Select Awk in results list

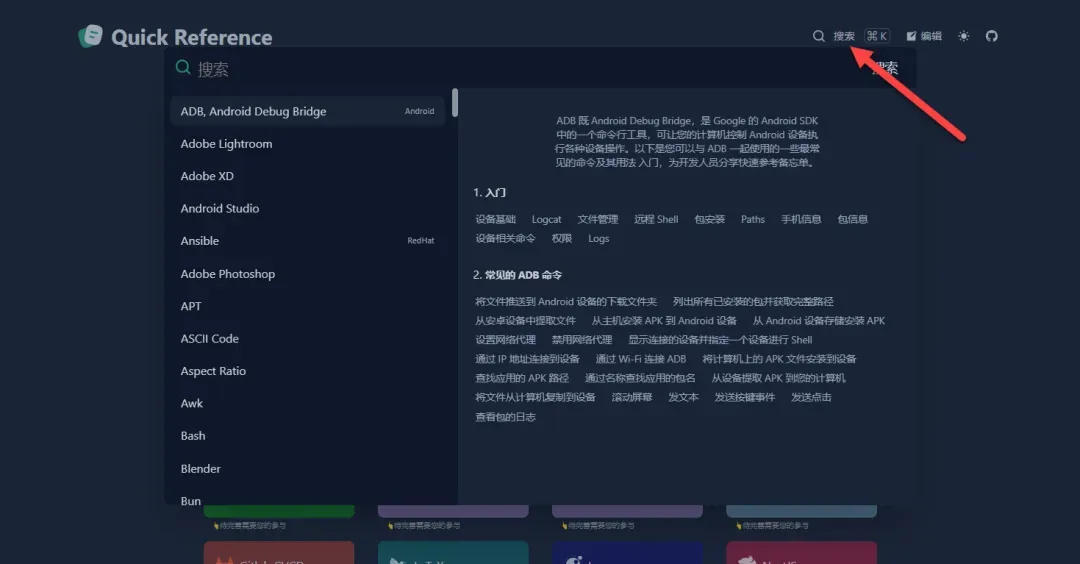coord(307,403)
